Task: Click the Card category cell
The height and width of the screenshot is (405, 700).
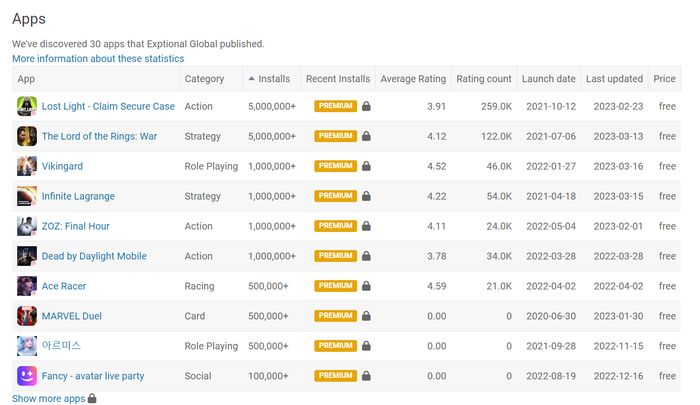Action: click(195, 316)
